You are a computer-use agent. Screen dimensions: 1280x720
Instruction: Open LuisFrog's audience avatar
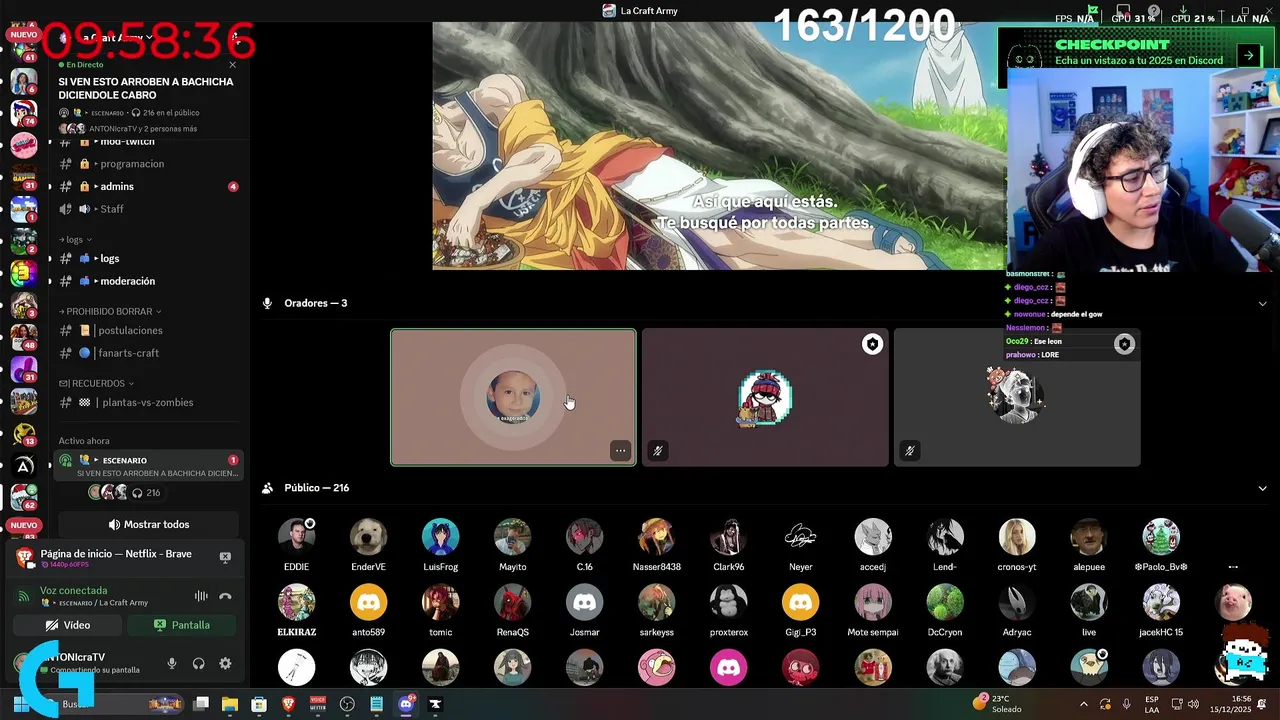[440, 537]
